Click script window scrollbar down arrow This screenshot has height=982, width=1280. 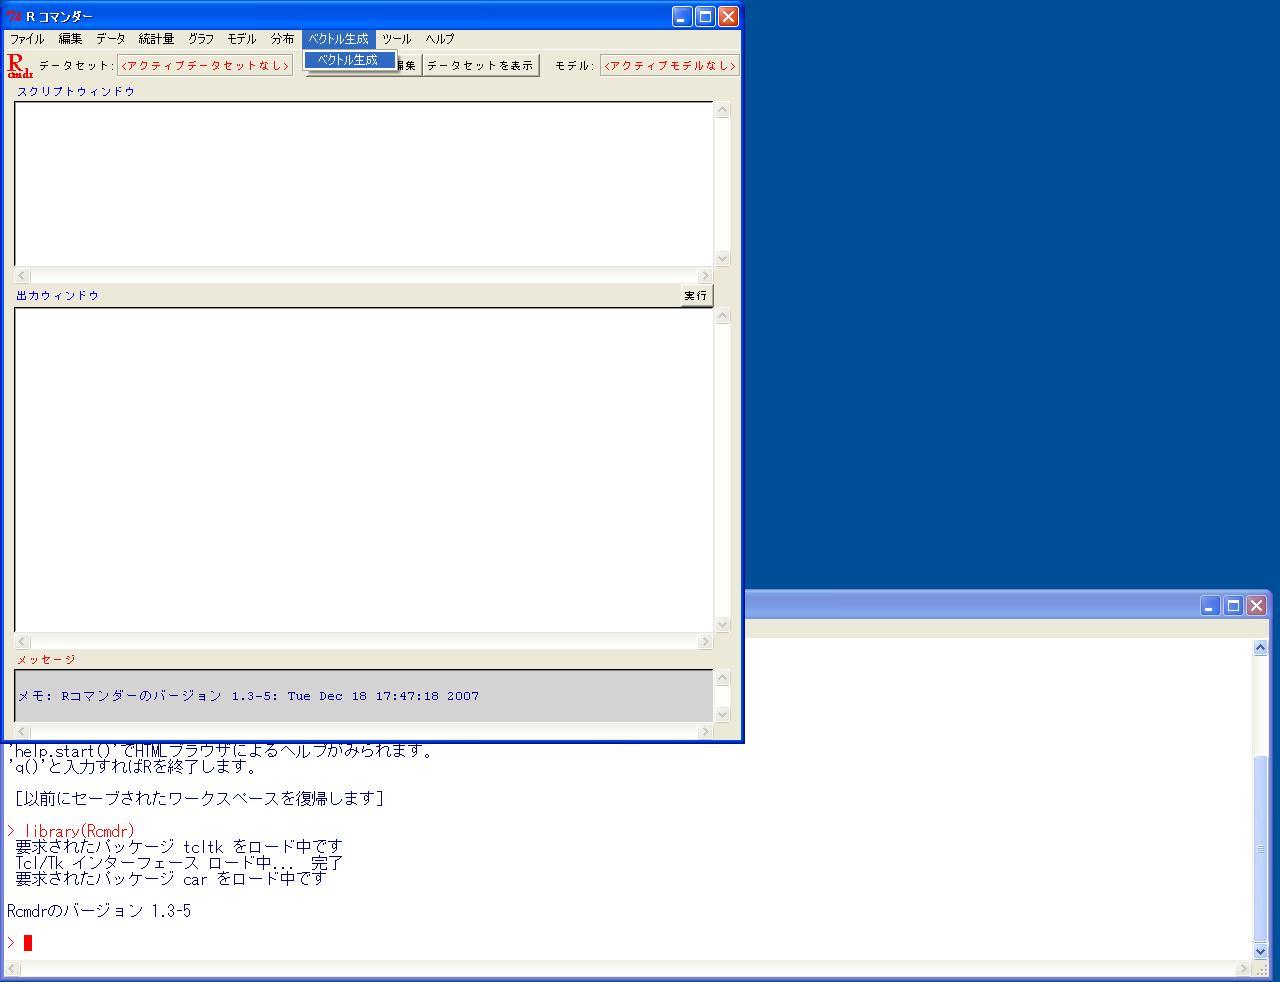pyautogui.click(x=722, y=258)
